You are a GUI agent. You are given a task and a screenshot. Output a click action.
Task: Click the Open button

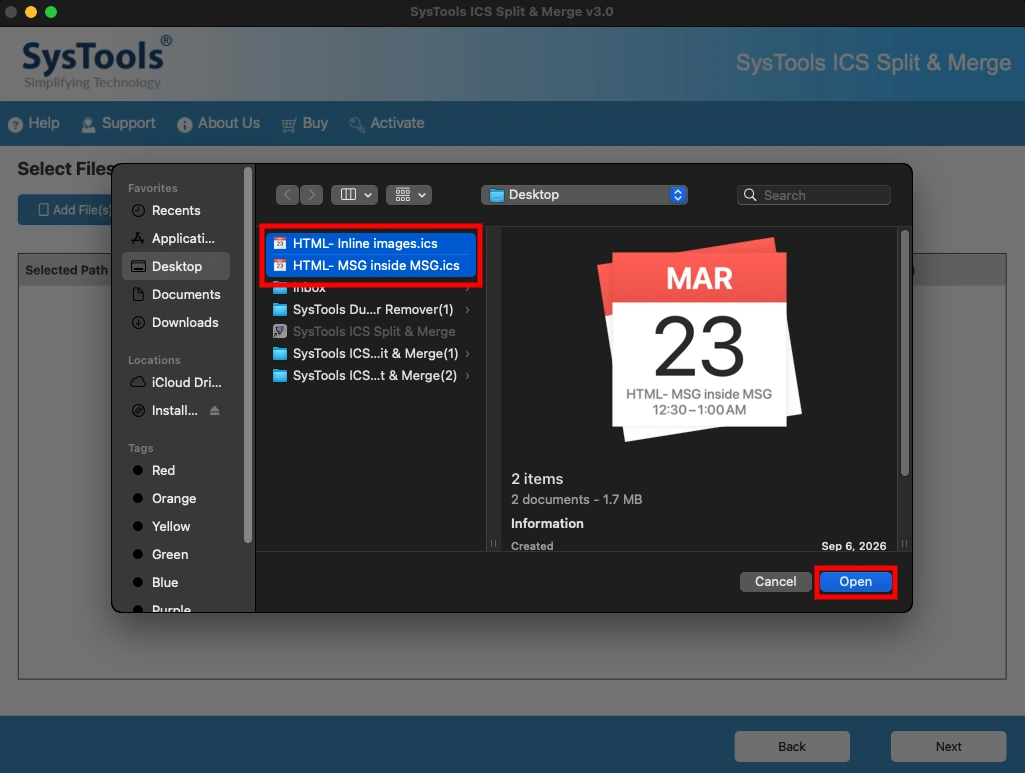point(855,582)
